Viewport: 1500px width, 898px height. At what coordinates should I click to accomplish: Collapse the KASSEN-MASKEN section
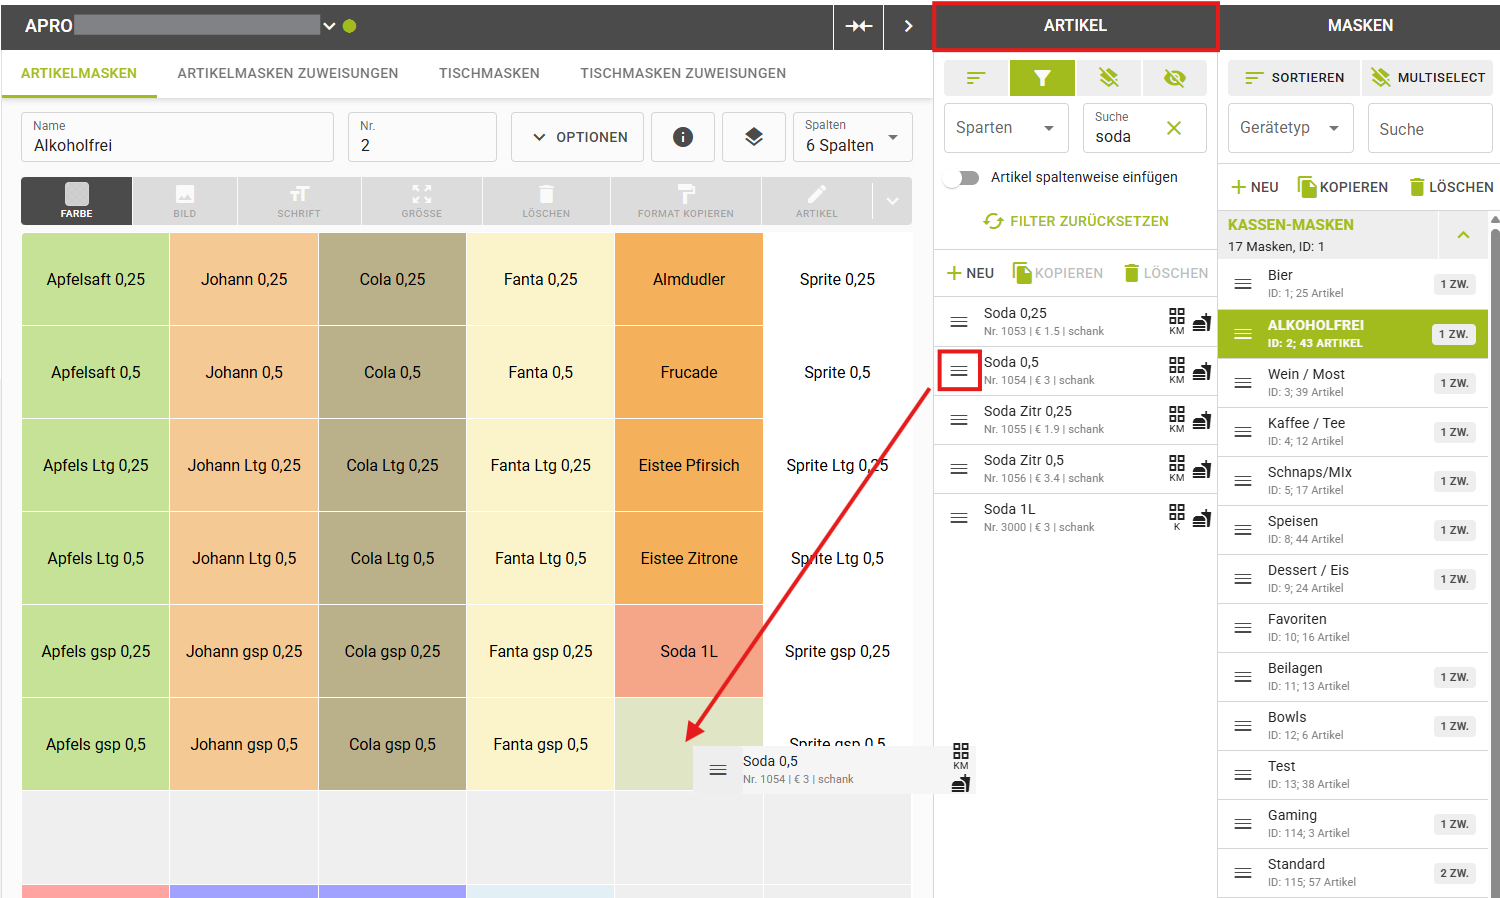point(1463,235)
